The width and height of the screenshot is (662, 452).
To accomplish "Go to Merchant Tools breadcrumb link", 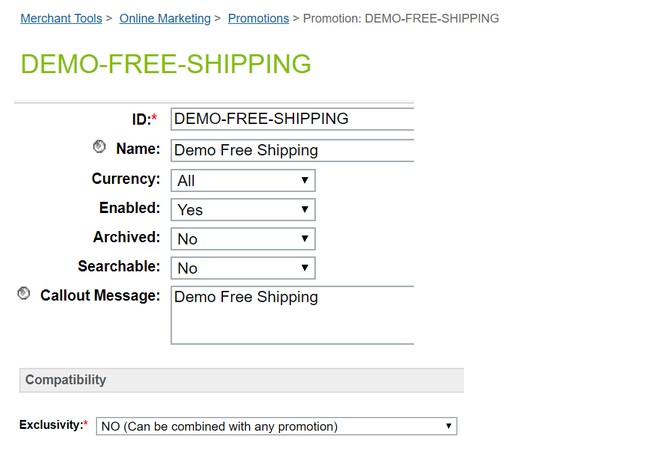I will tap(61, 18).
